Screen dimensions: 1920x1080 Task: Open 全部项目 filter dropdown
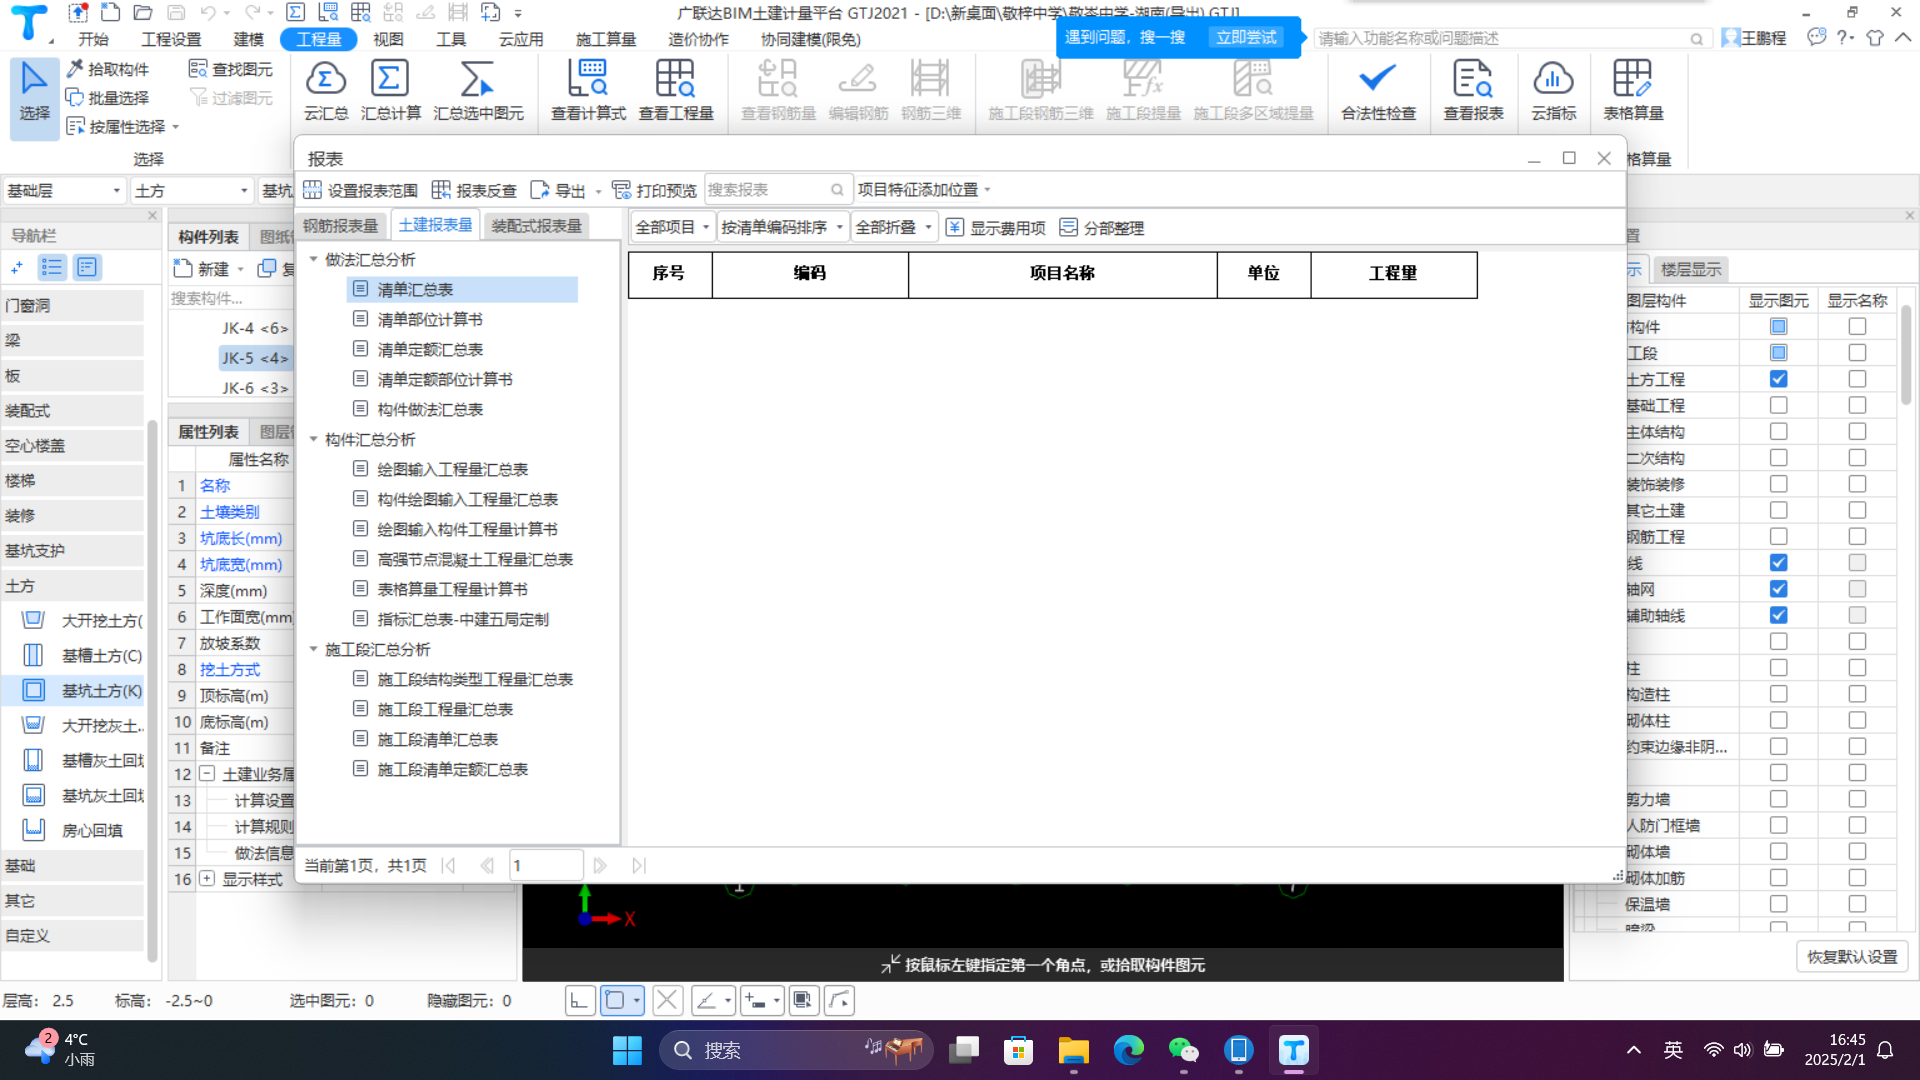[x=672, y=228]
